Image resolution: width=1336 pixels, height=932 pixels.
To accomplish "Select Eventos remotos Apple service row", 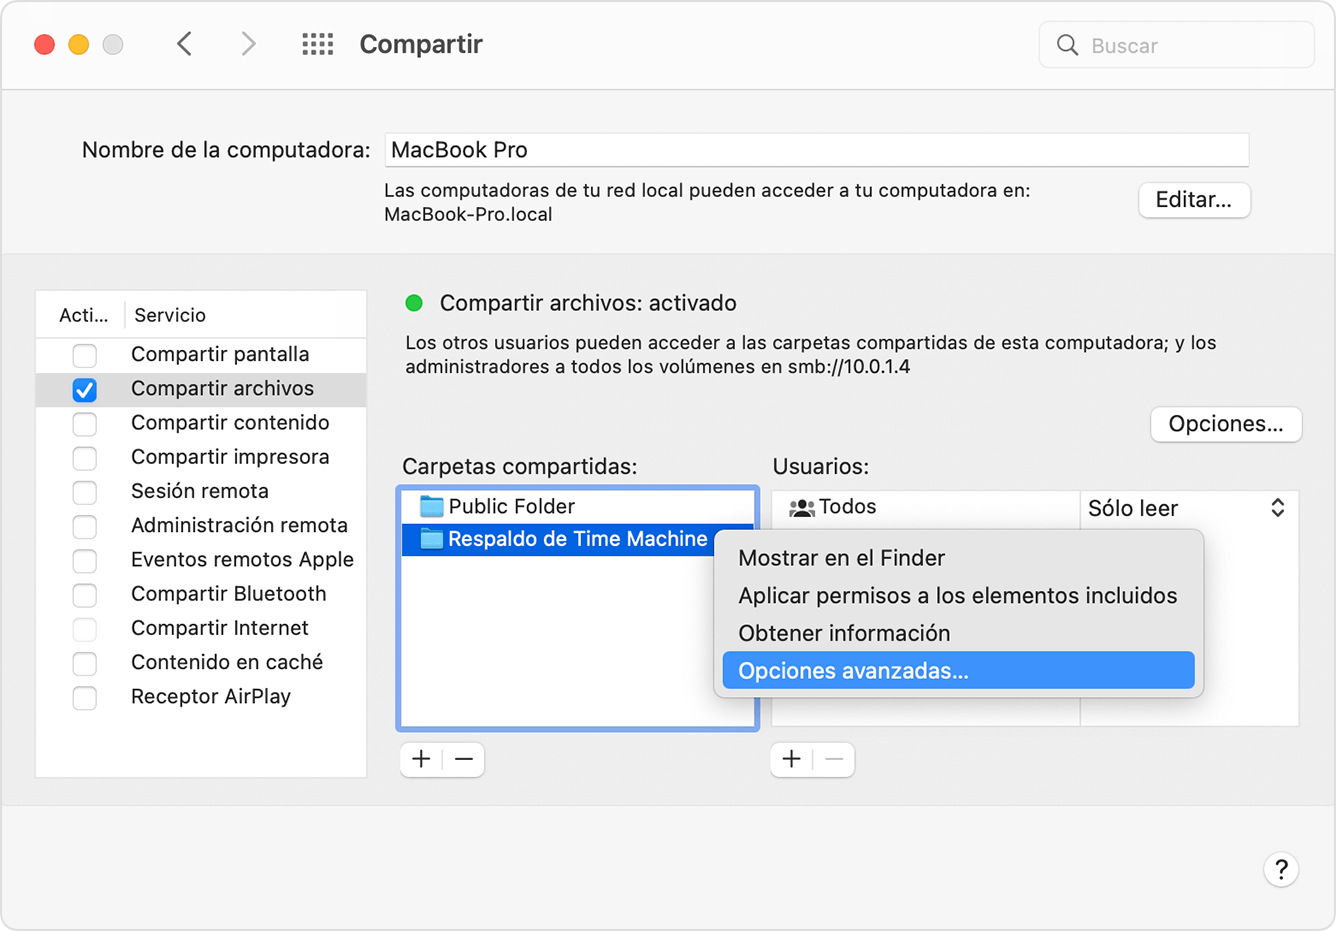I will [x=201, y=560].
